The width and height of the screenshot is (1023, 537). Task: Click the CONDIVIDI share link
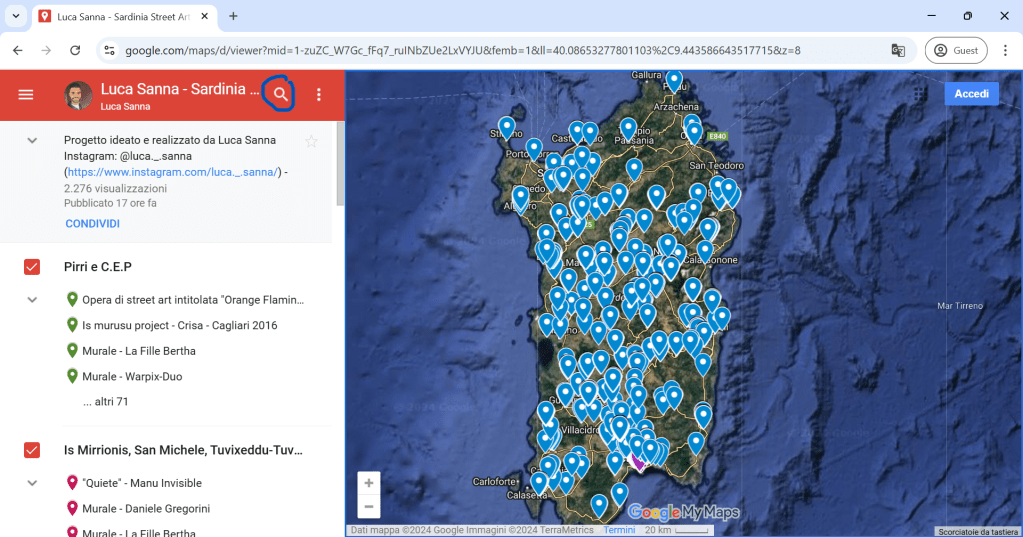tap(92, 223)
